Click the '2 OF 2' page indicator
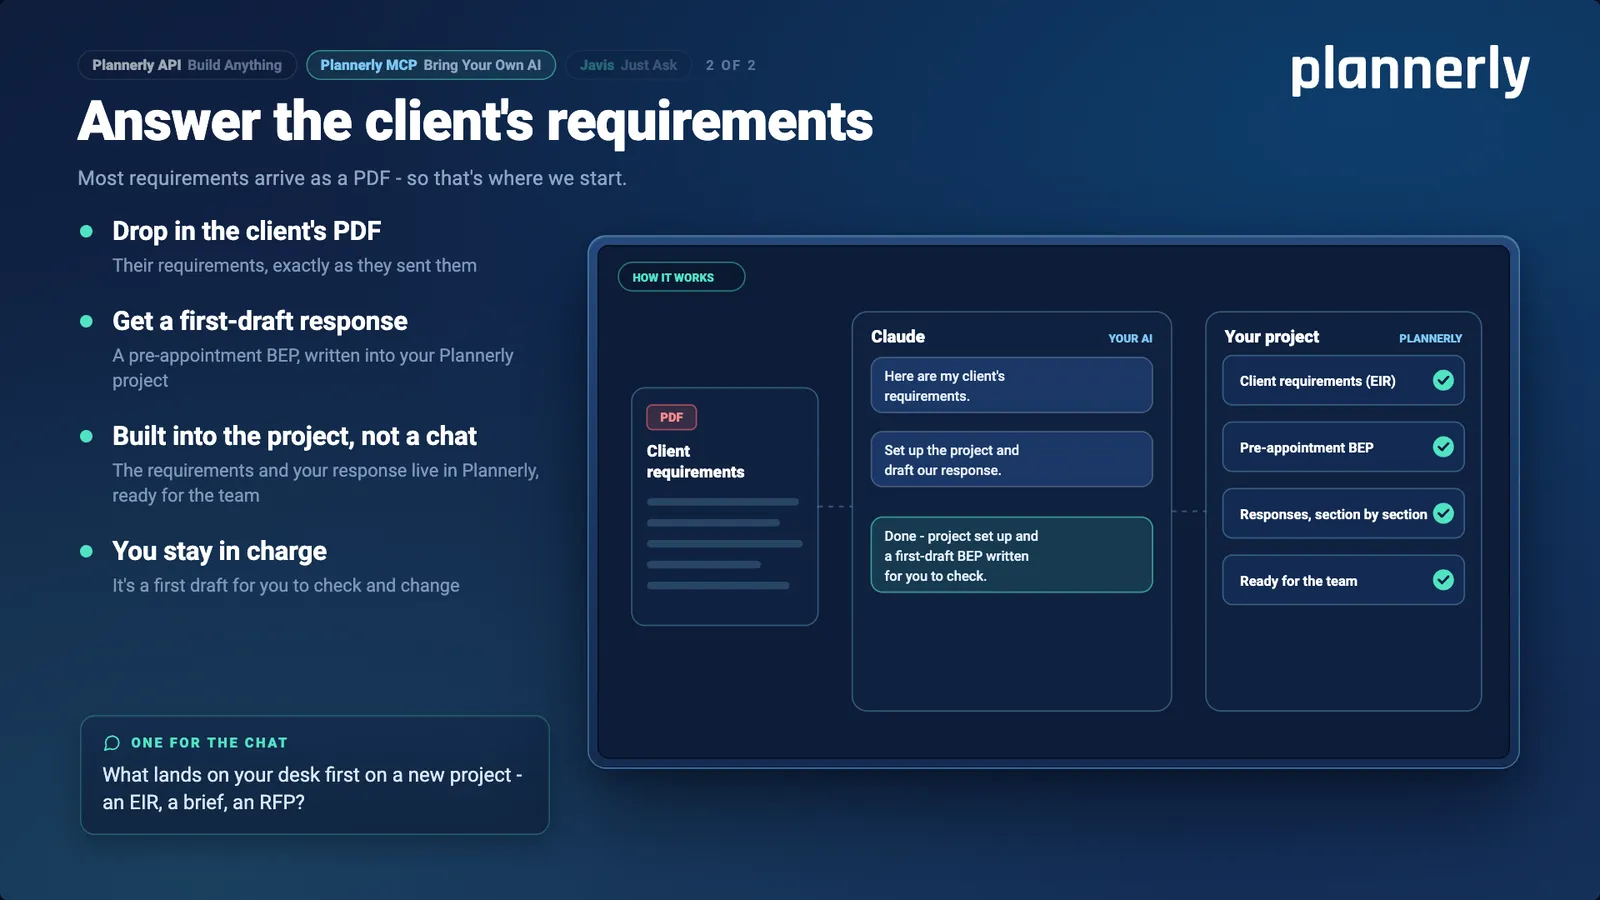Viewport: 1600px width, 900px height. [x=731, y=65]
